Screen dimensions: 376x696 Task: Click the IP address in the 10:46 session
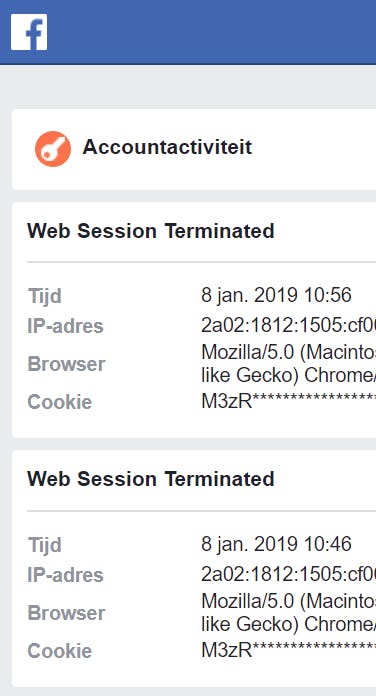coord(289,575)
